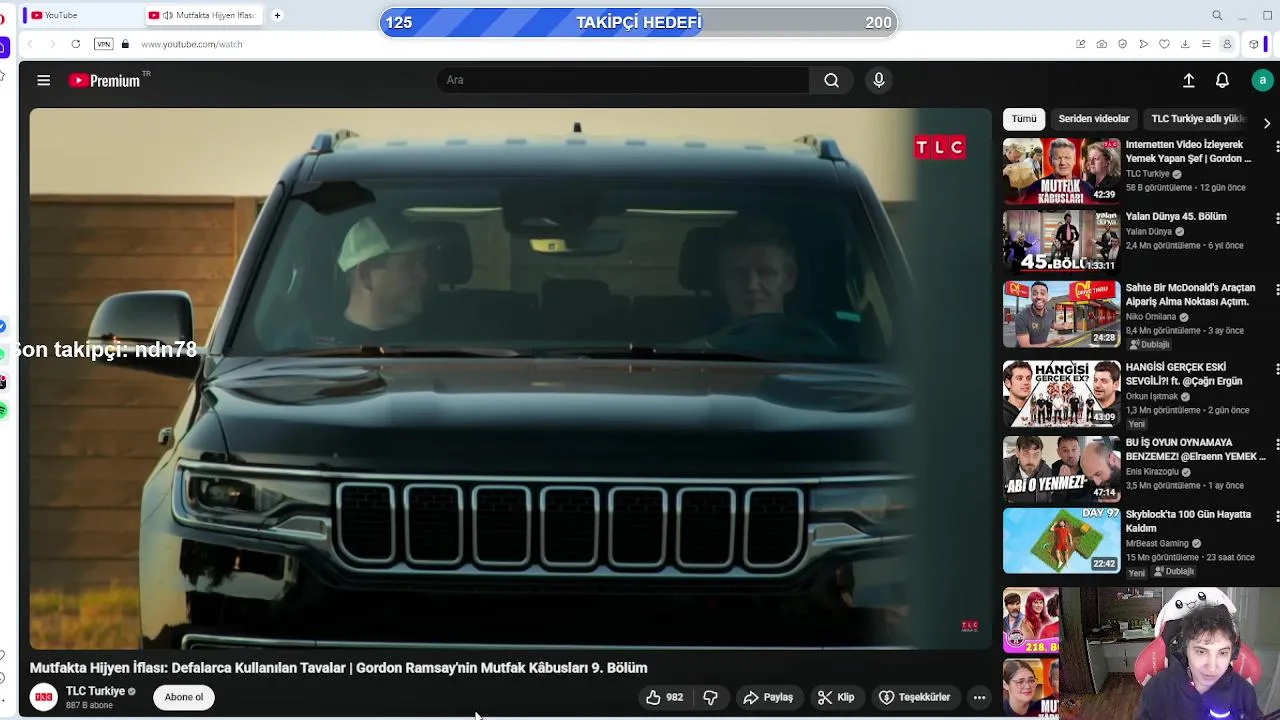Click the site security lock icon
The width and height of the screenshot is (1280, 720).
pyautogui.click(x=125, y=44)
